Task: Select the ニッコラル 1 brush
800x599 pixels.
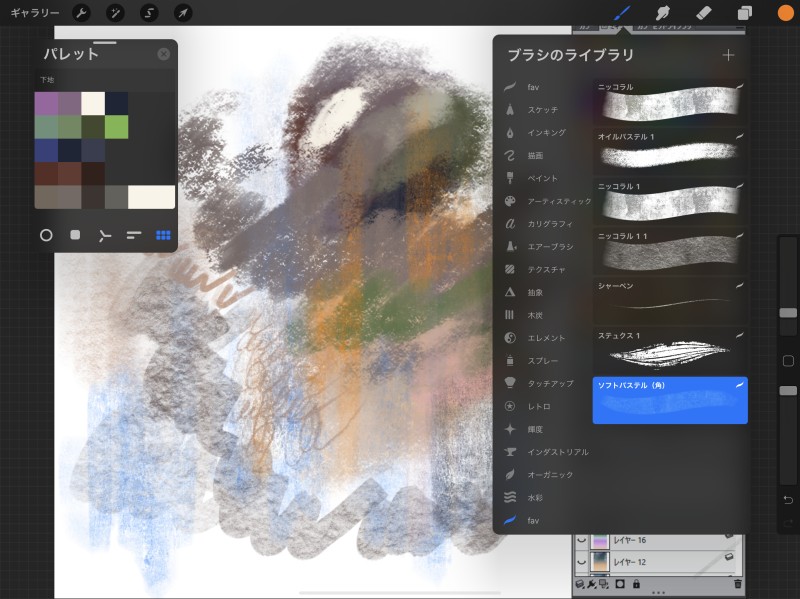Action: [x=670, y=201]
